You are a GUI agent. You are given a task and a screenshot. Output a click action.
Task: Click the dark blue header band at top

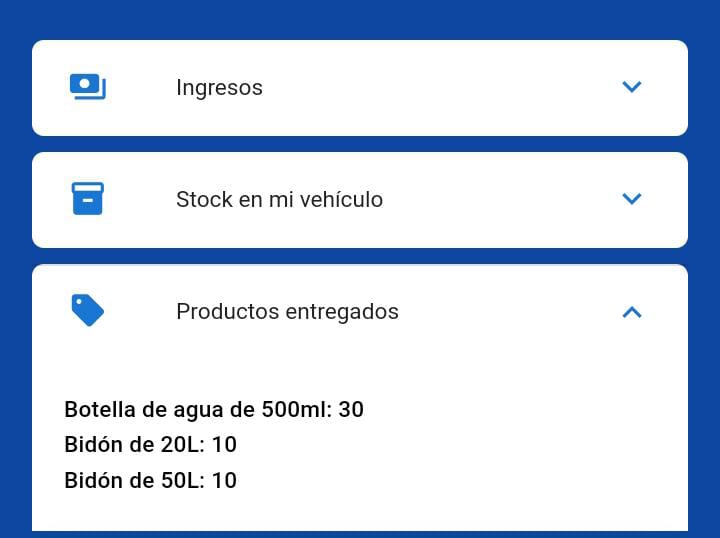[x=360, y=19]
